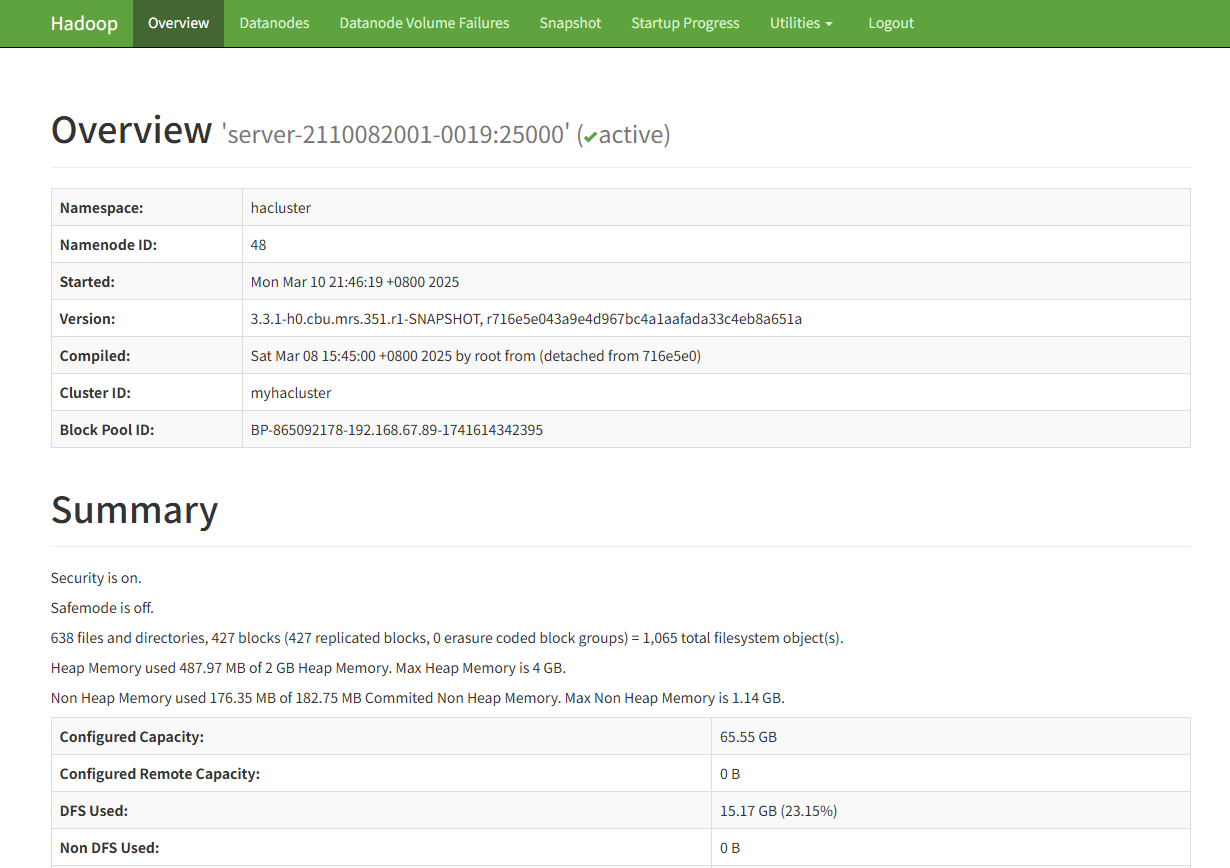
Task: Click the Started label cell
Action: [x=147, y=282]
